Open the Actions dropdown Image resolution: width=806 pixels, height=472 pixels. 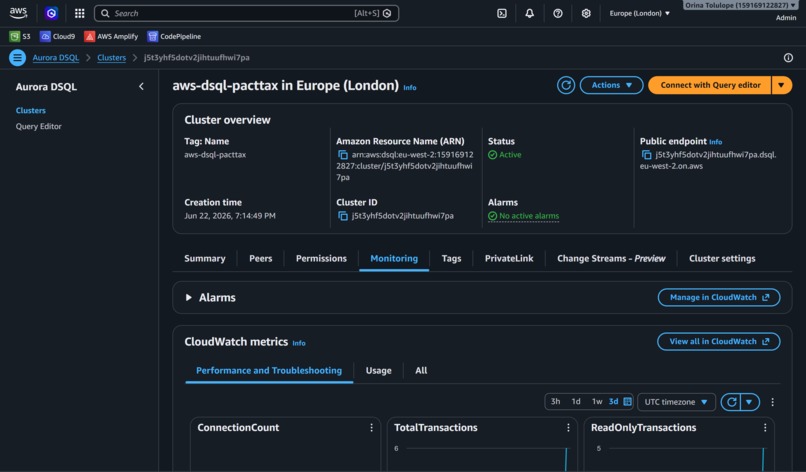coord(612,85)
